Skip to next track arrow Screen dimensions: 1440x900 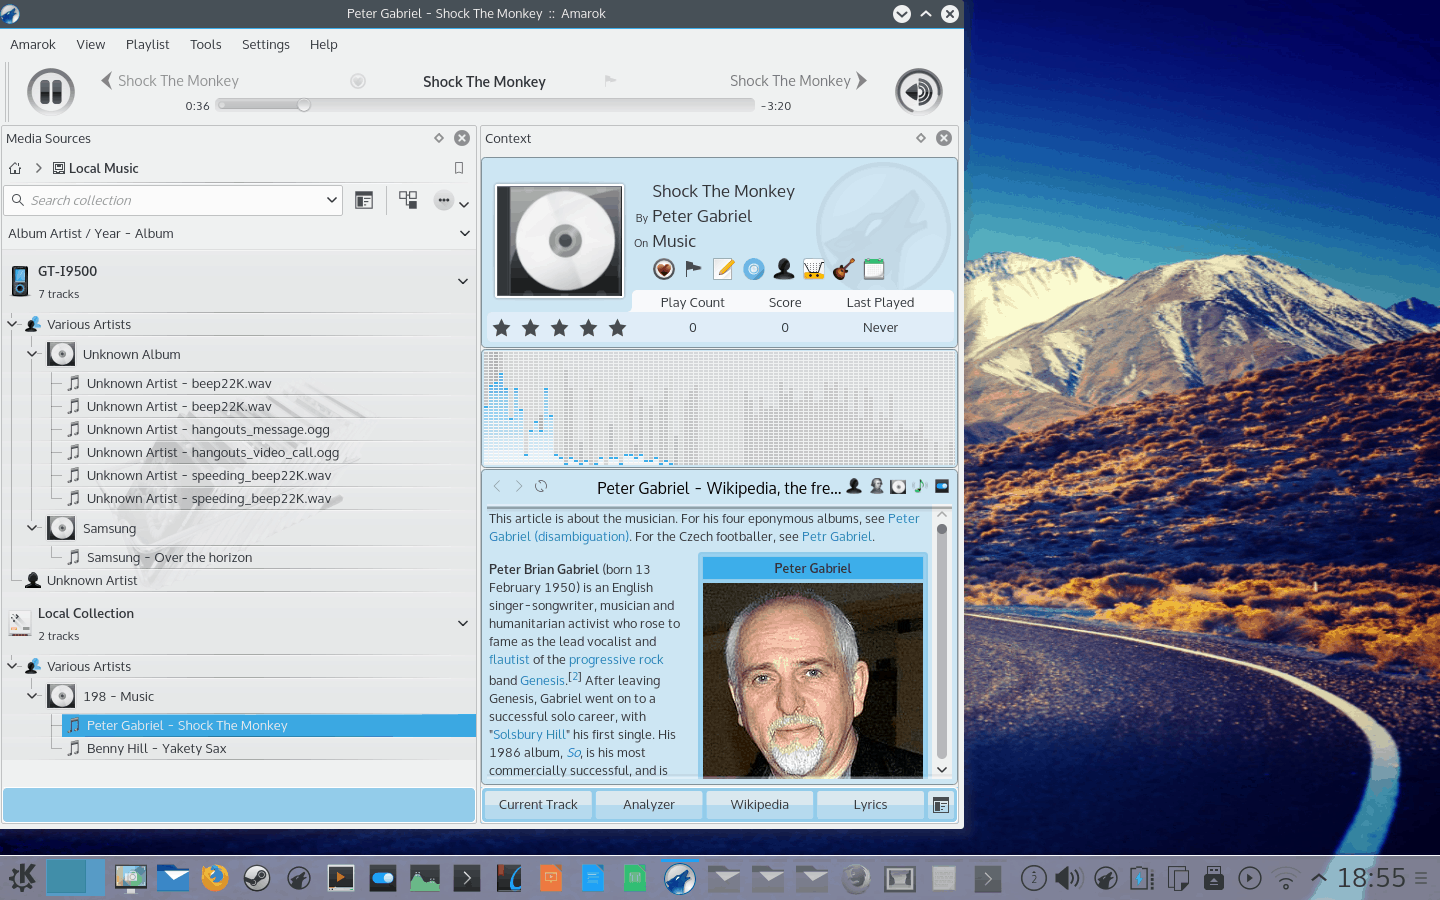(x=862, y=80)
